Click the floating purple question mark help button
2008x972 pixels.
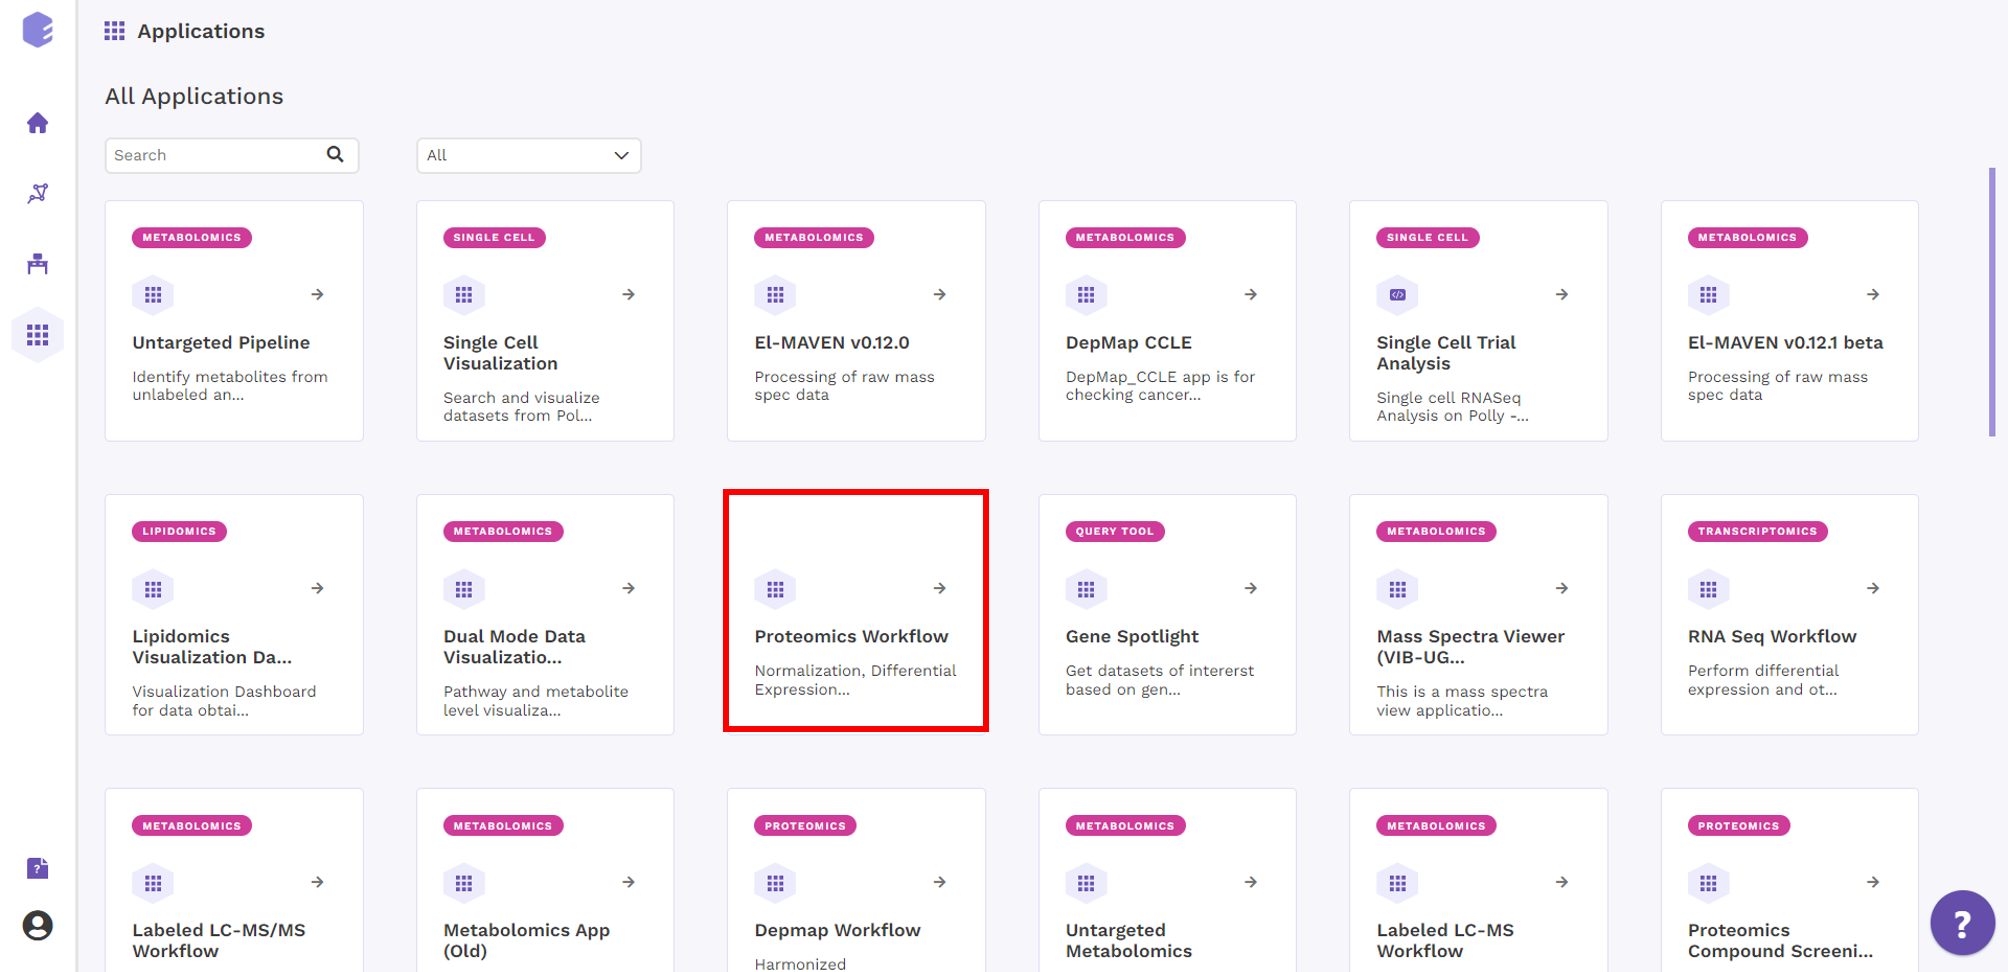coord(1962,922)
